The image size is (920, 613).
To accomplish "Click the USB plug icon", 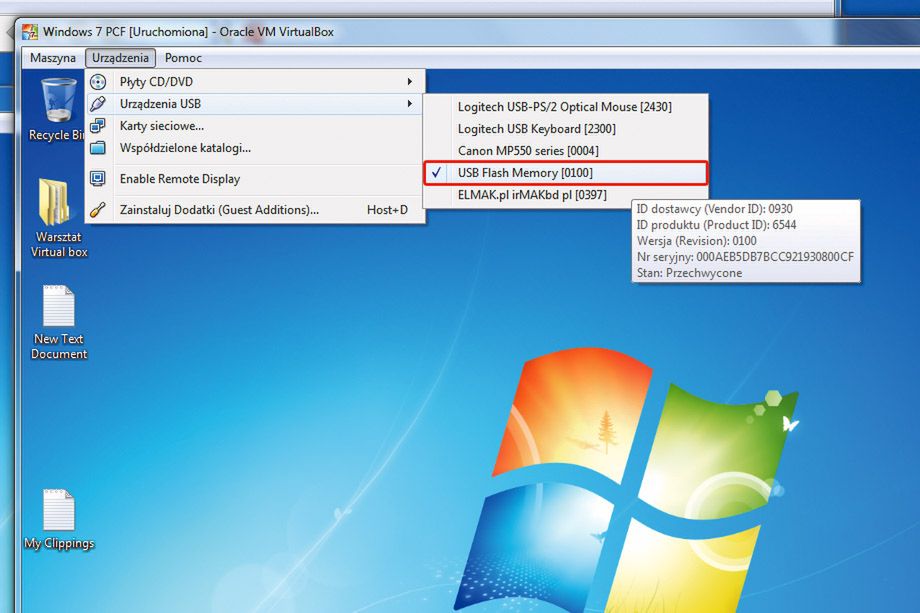I will tap(98, 104).
